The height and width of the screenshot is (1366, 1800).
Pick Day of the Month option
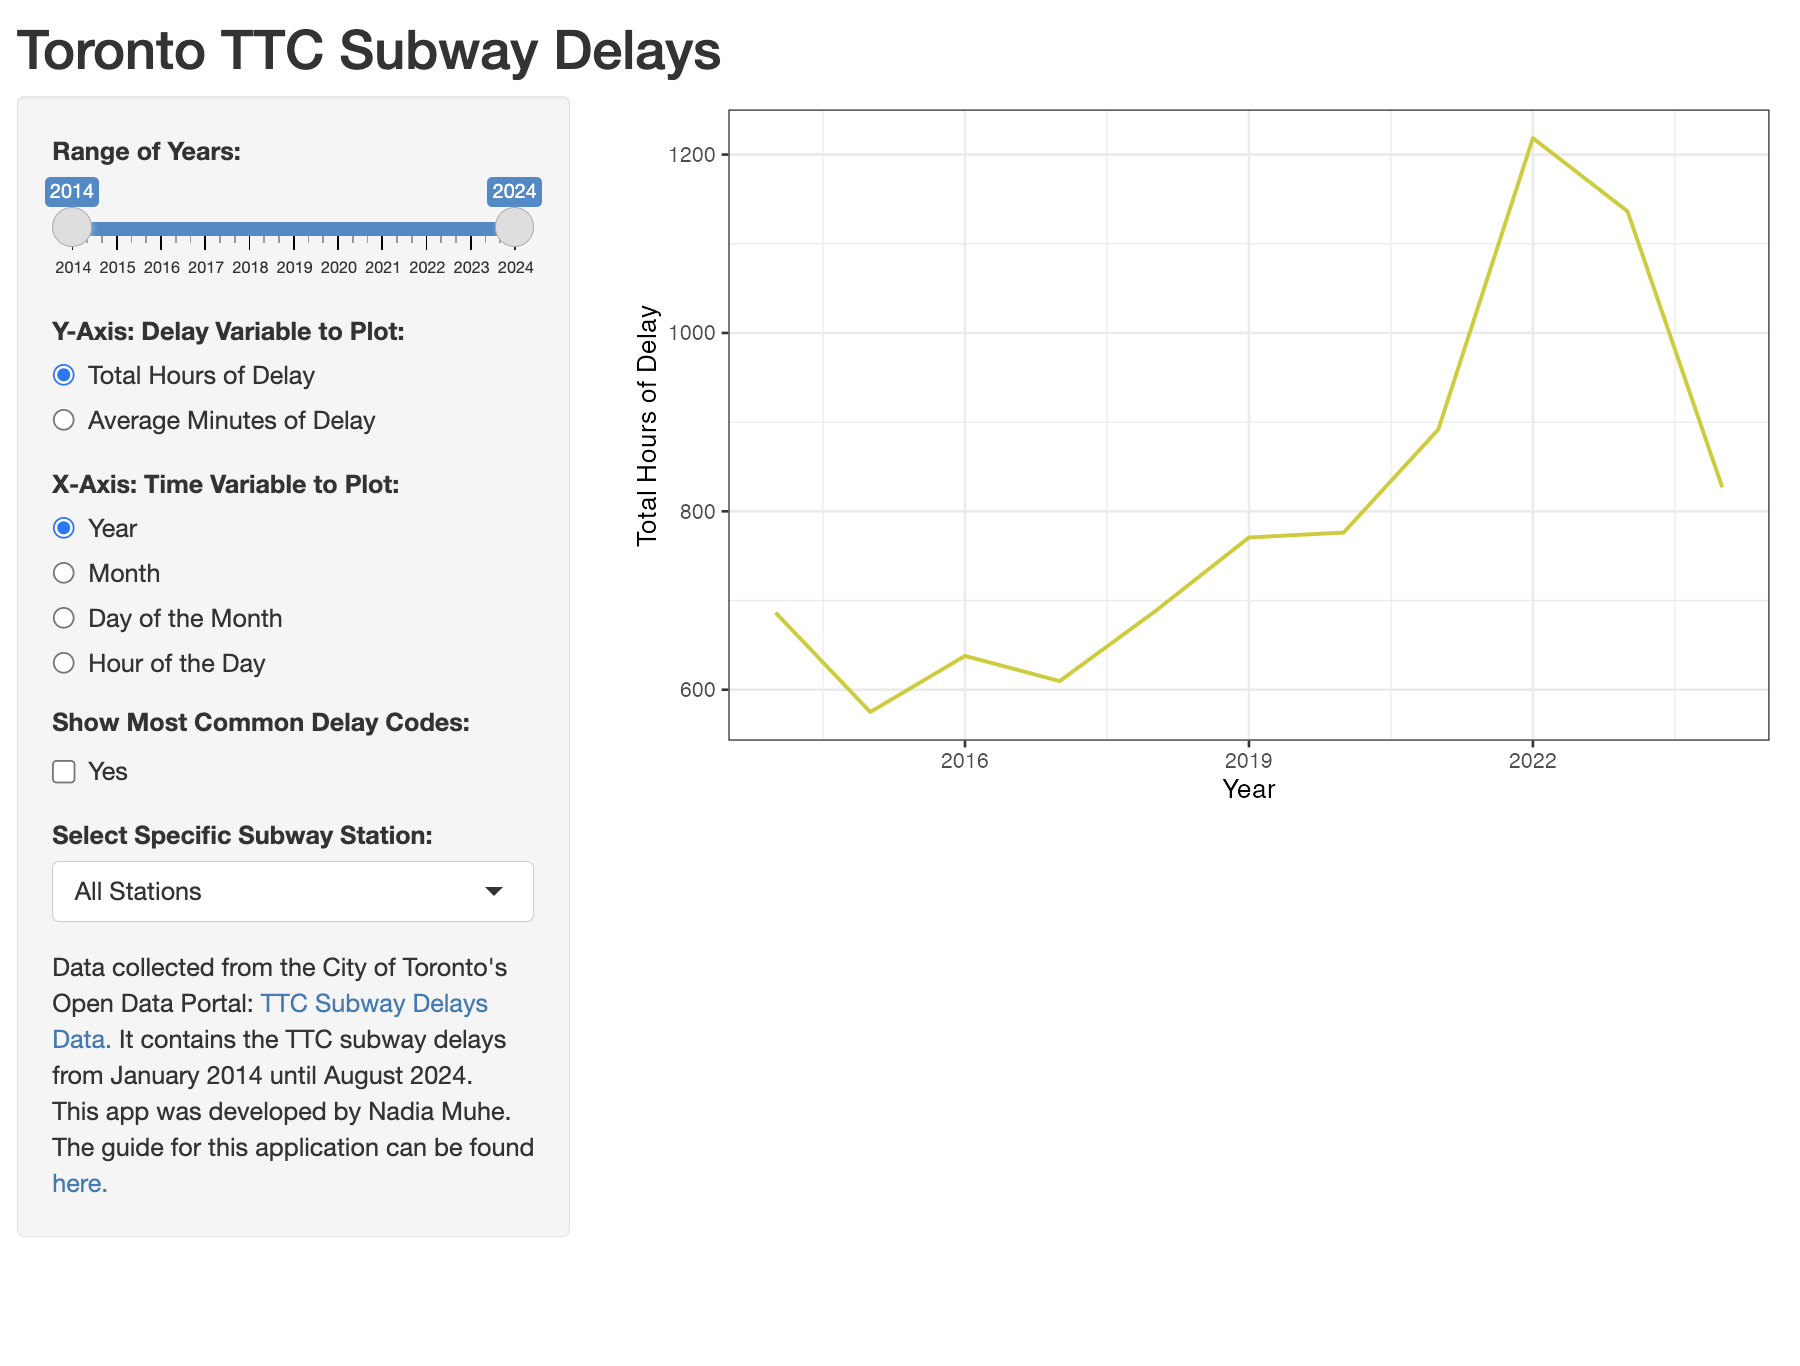coord(64,618)
